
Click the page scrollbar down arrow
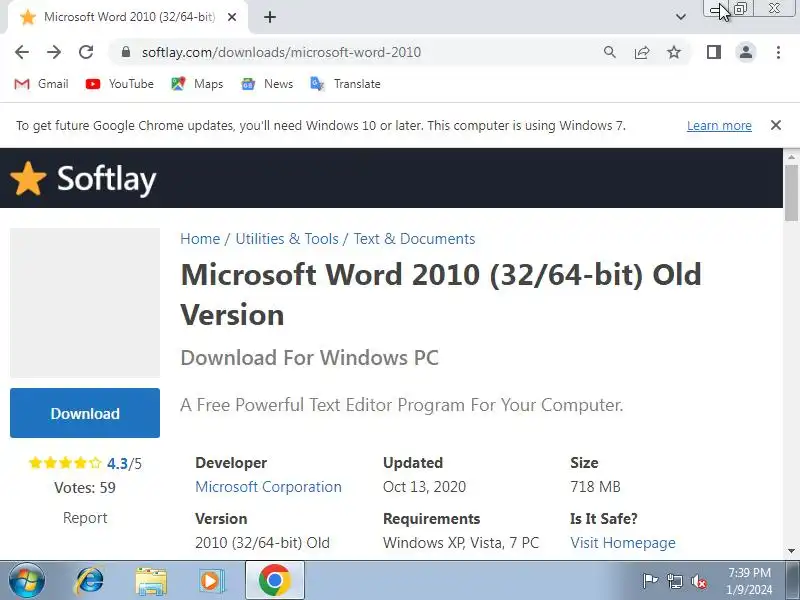[x=791, y=551]
